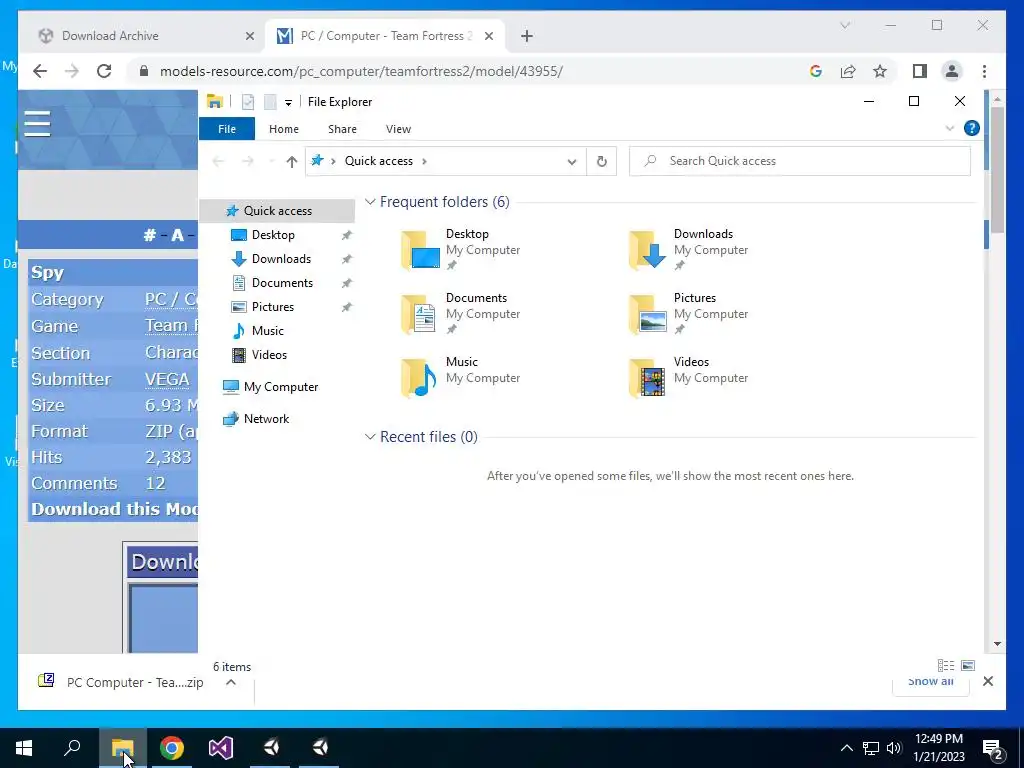Click the share page icon in Chrome
1024x768 pixels.
(x=848, y=71)
